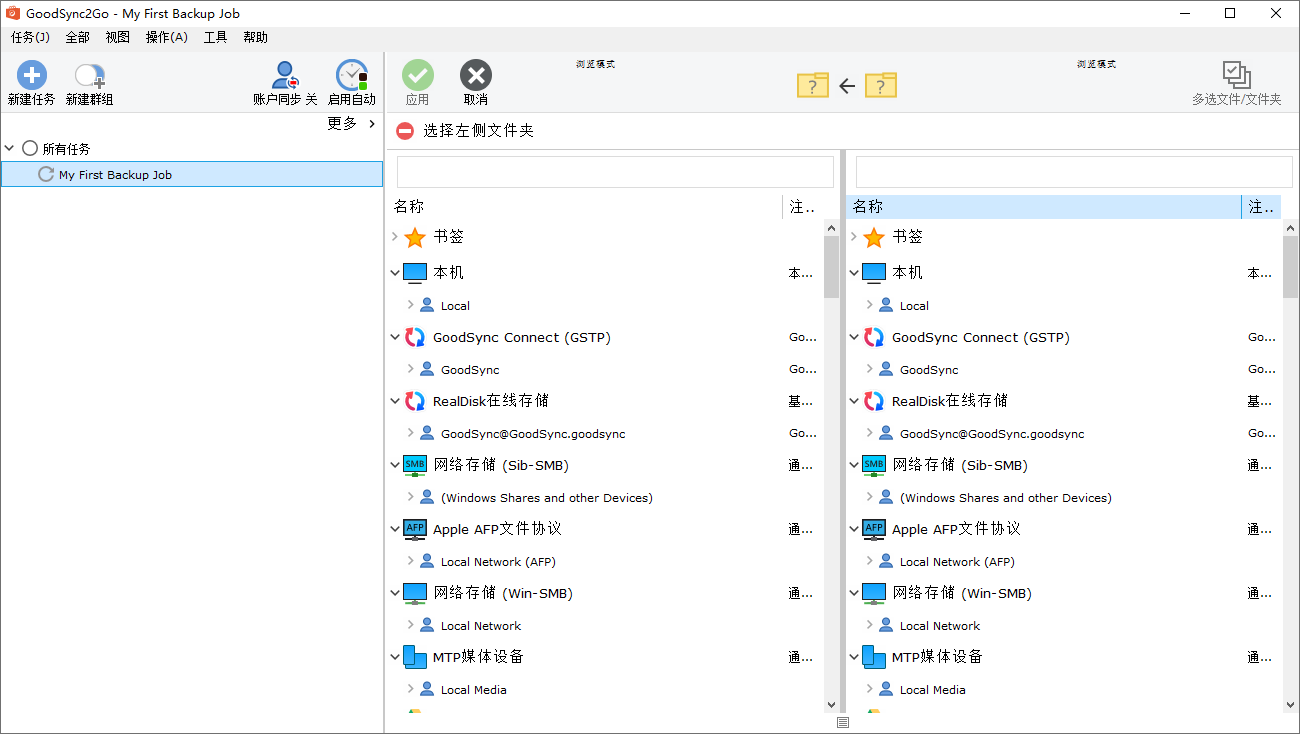This screenshot has height=734, width=1300.
Task: Open the View (视图) menu
Action: 117,37
